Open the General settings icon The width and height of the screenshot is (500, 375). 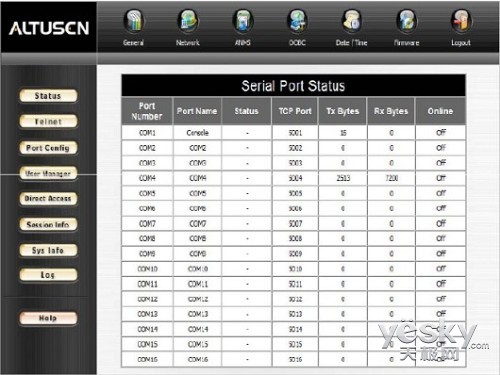133,21
